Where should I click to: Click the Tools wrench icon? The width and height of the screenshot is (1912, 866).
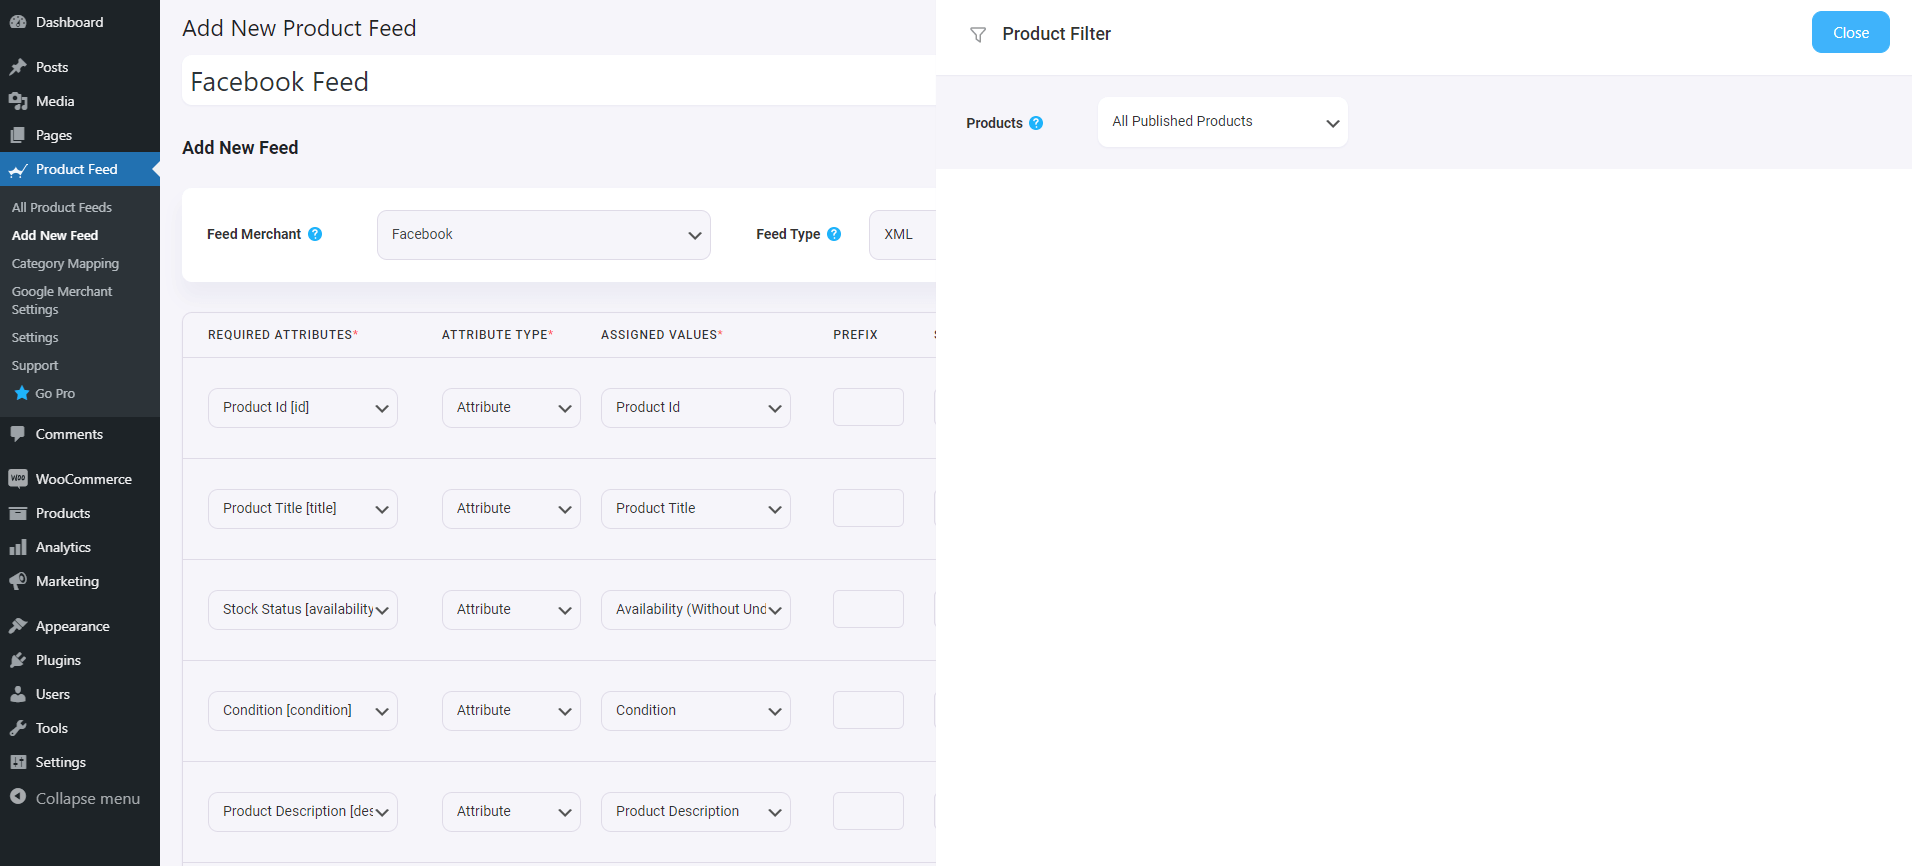pos(18,728)
